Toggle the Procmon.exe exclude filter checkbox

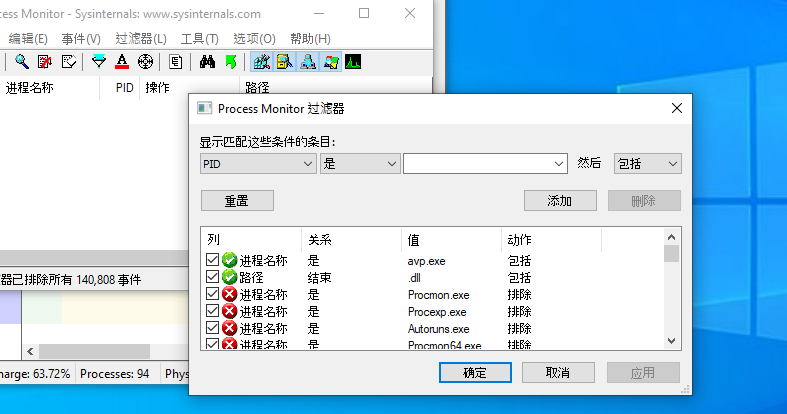point(212,294)
